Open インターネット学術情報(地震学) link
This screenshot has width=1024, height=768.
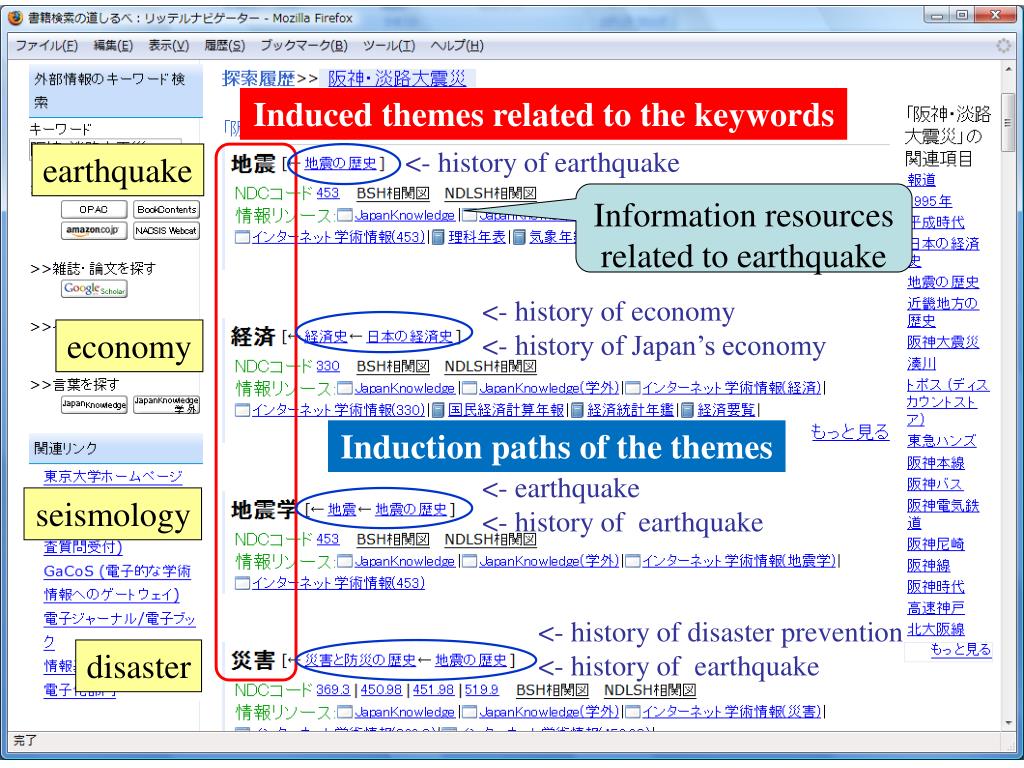739,561
